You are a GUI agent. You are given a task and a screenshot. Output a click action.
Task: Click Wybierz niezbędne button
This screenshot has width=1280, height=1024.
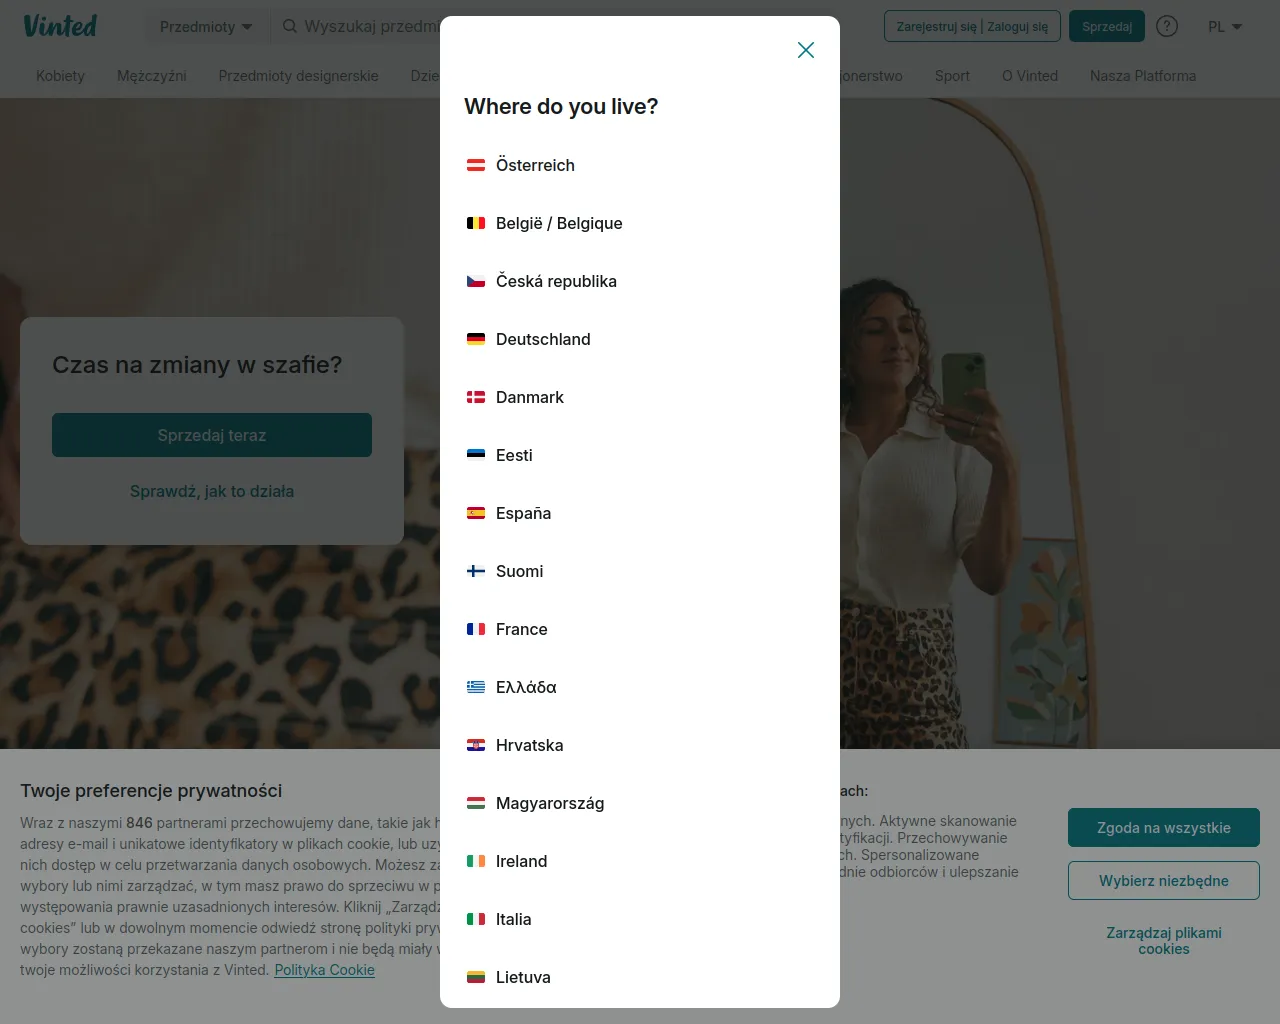click(x=1164, y=881)
